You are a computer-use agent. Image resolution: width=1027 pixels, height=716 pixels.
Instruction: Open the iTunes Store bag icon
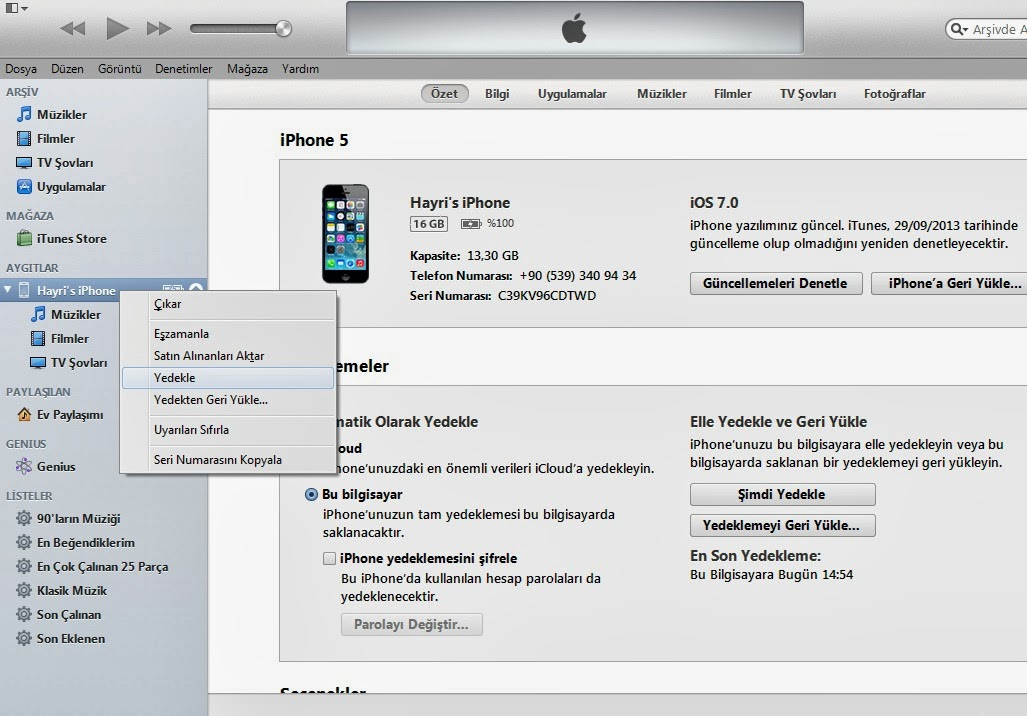click(x=24, y=238)
